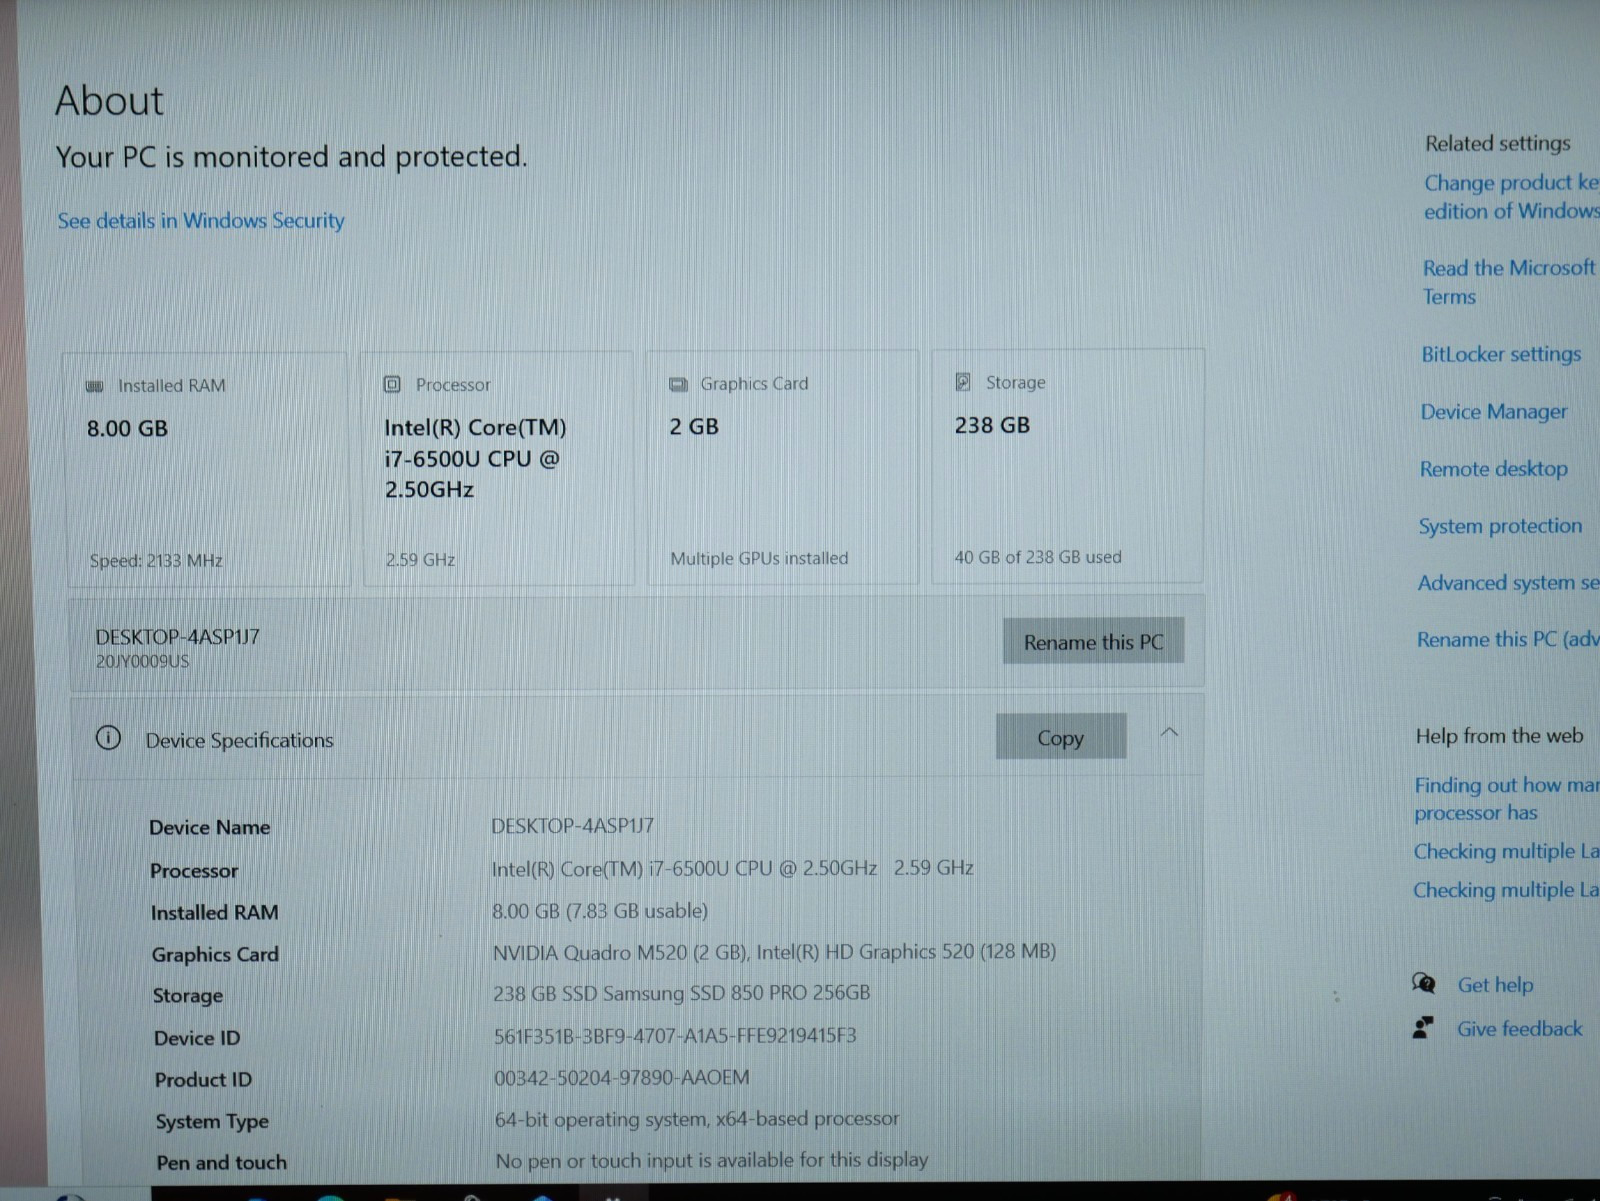
Task: Click the Help from the web heading
Action: pos(1499,736)
